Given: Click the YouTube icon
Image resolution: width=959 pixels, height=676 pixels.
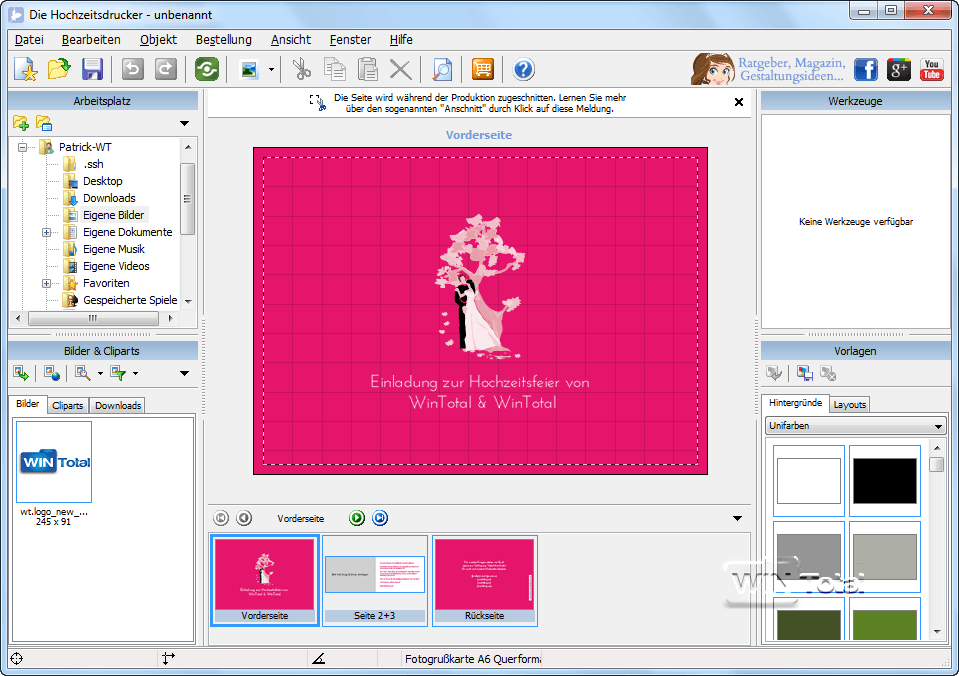Looking at the screenshot, I should point(931,69).
